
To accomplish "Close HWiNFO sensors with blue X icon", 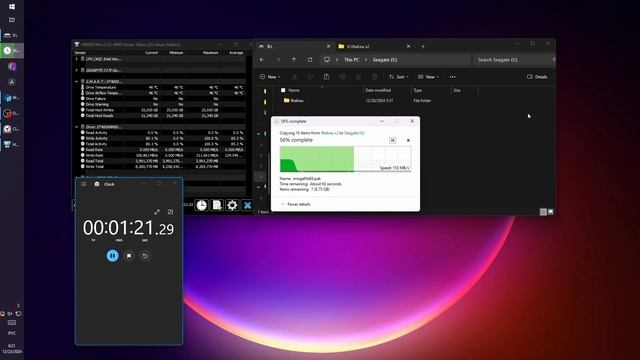I will [247, 205].
